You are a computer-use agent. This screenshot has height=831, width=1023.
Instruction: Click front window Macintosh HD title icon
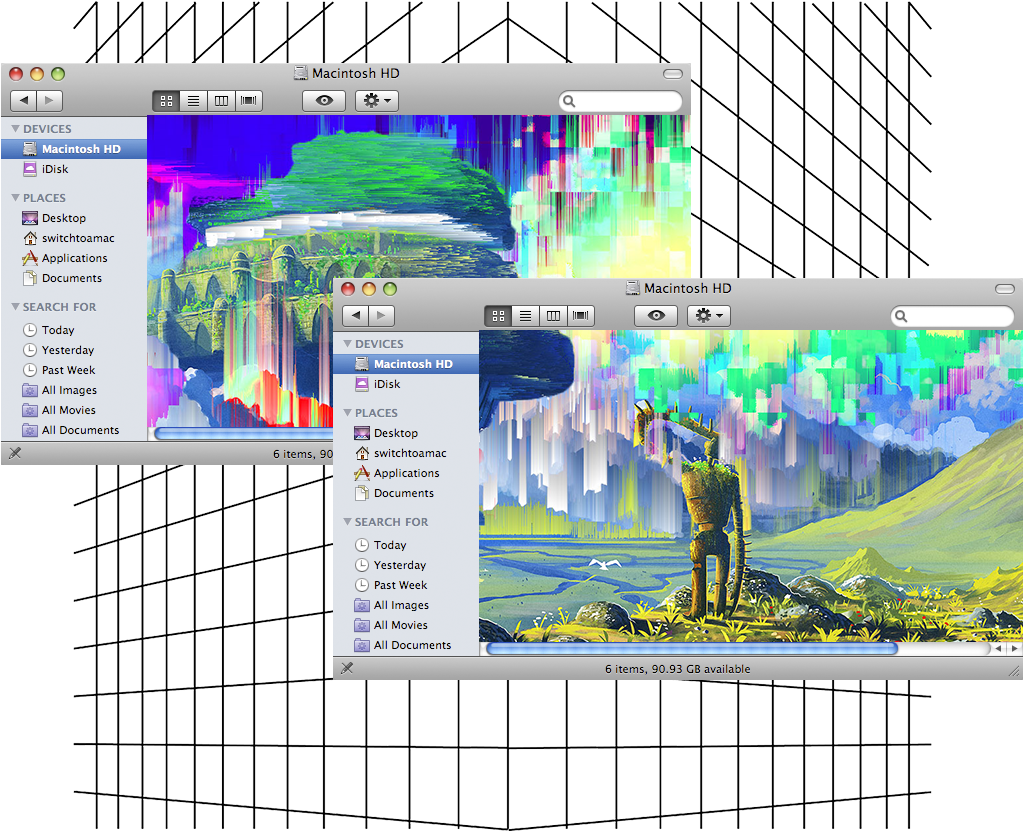point(632,288)
